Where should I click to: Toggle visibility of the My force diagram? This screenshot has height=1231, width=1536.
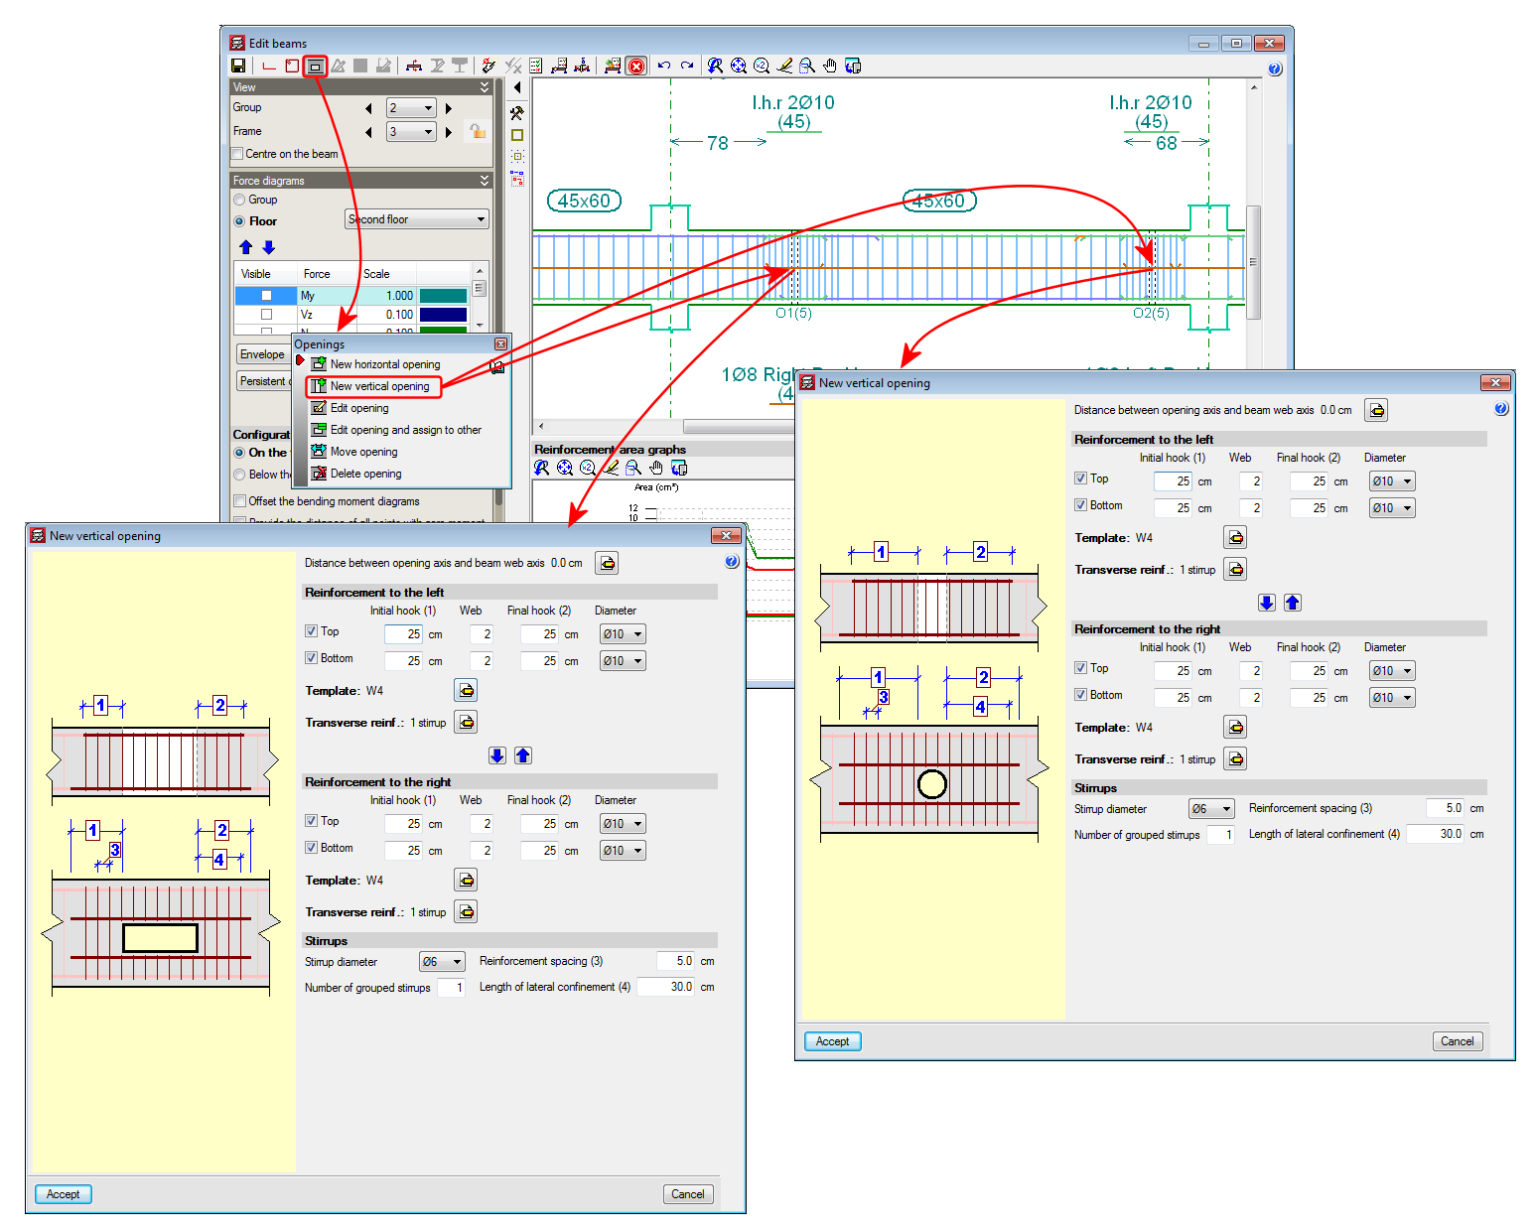[266, 295]
